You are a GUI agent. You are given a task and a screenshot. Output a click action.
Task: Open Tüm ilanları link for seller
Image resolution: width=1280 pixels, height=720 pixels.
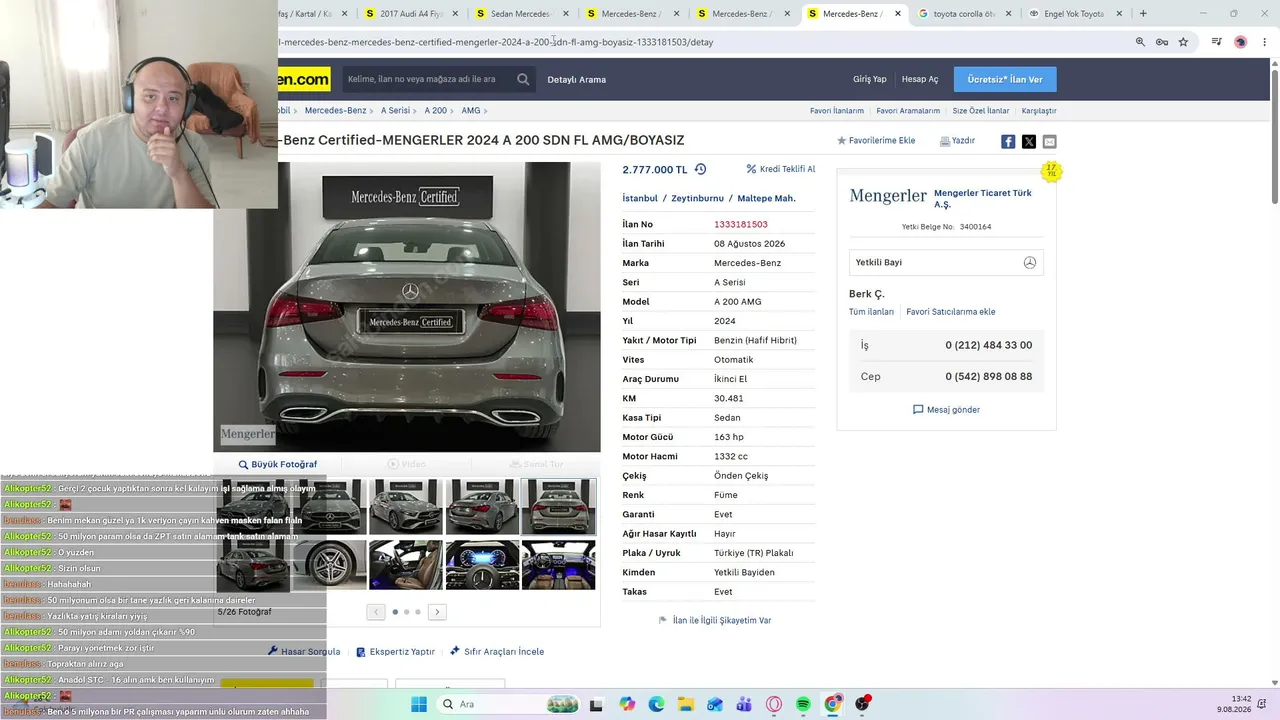click(x=872, y=312)
